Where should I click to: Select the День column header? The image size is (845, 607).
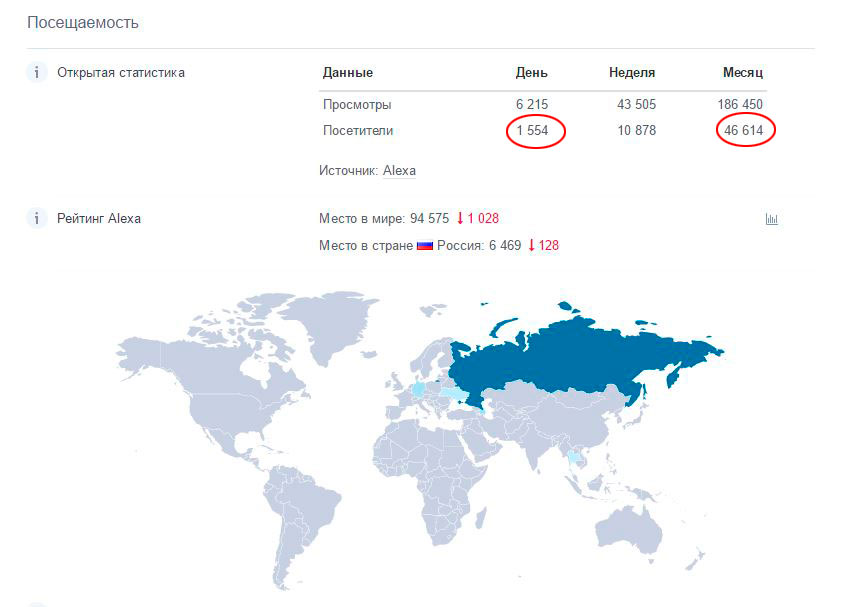pyautogui.click(x=531, y=72)
